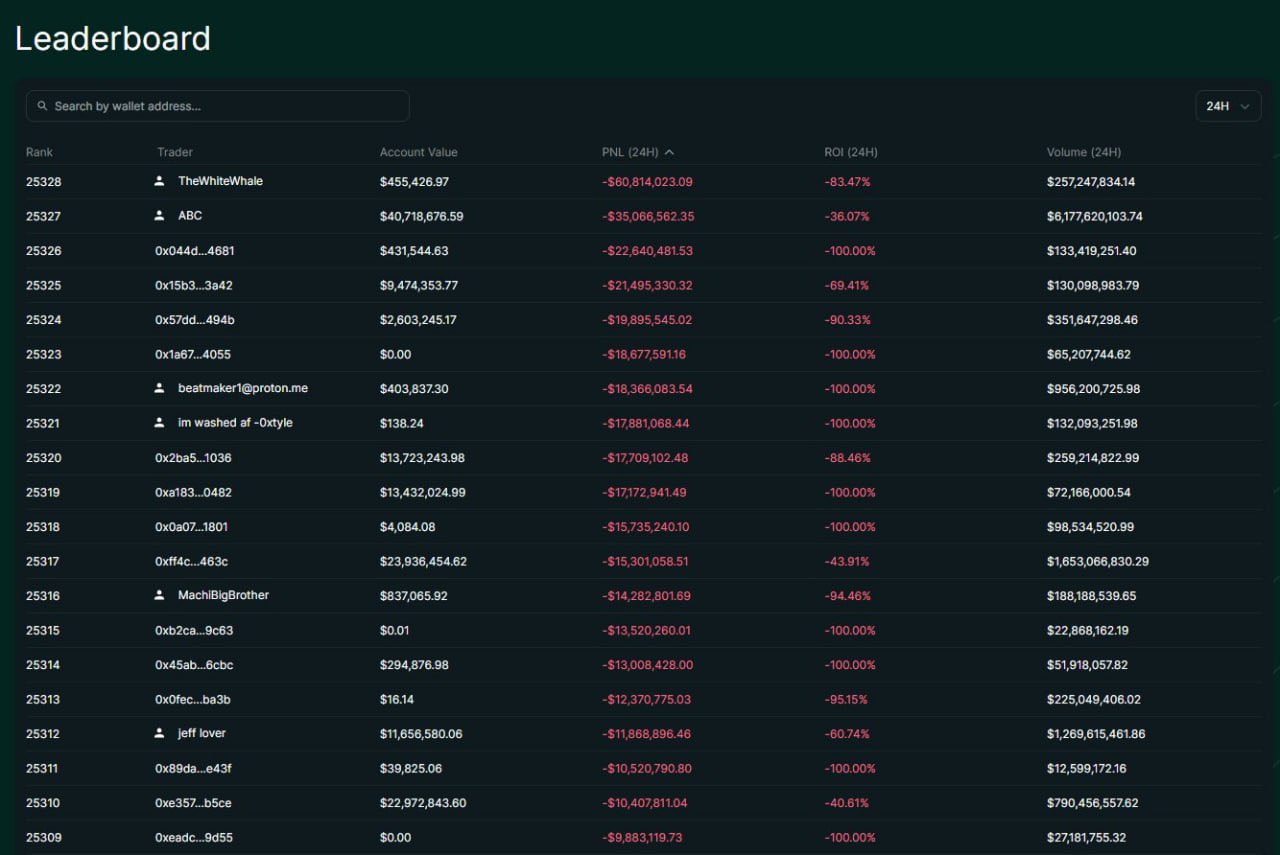The height and width of the screenshot is (855, 1280).
Task: Click the search magnifier icon
Action: (42, 106)
